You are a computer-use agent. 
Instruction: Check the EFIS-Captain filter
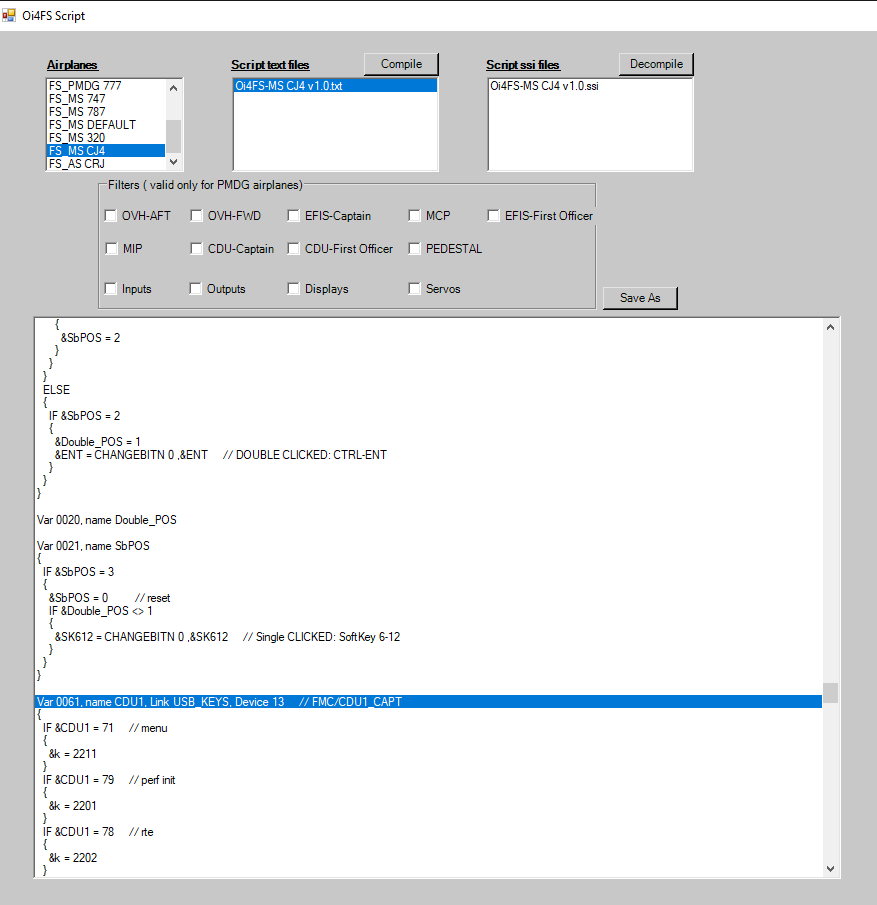pos(293,215)
